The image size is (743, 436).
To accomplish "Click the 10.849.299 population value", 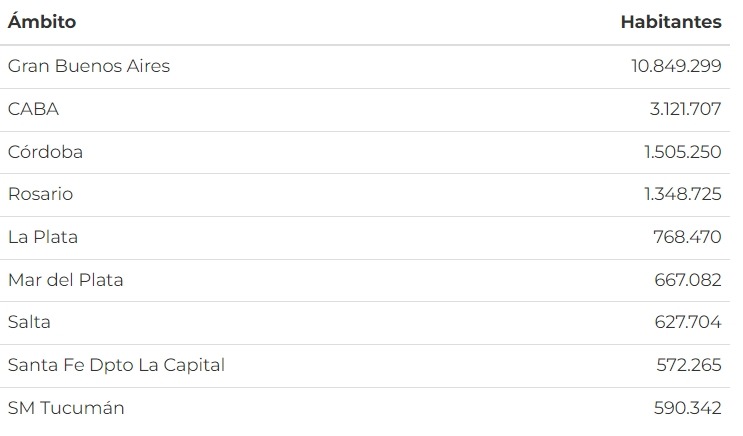I will (676, 66).
